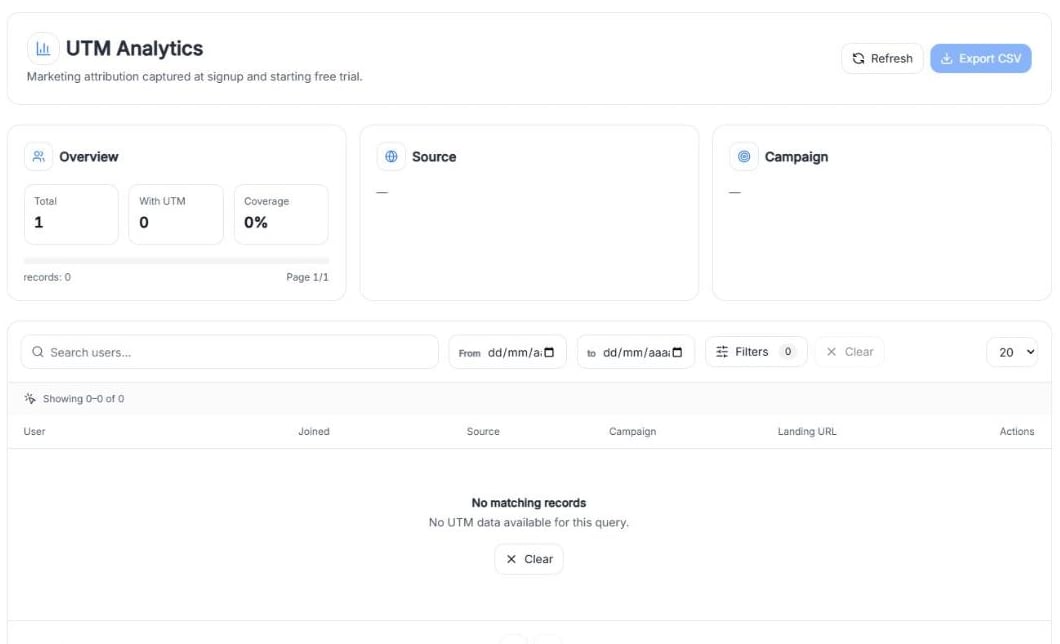
Task: Click the Overview users icon
Action: (x=39, y=157)
